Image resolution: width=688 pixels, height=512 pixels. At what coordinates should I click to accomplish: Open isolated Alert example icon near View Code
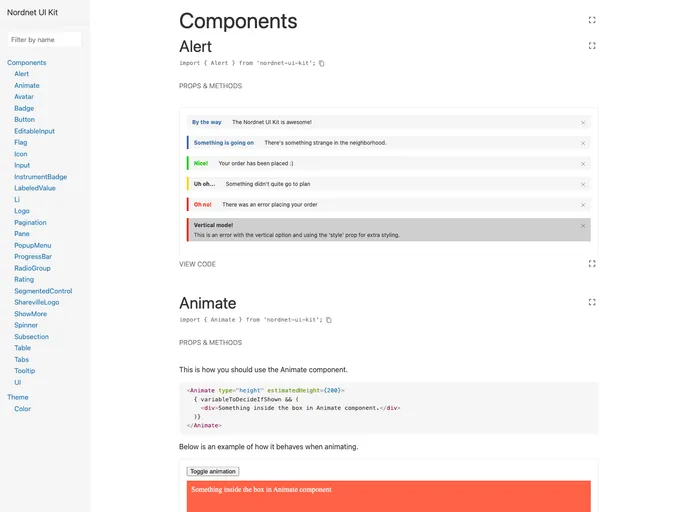tap(592, 264)
